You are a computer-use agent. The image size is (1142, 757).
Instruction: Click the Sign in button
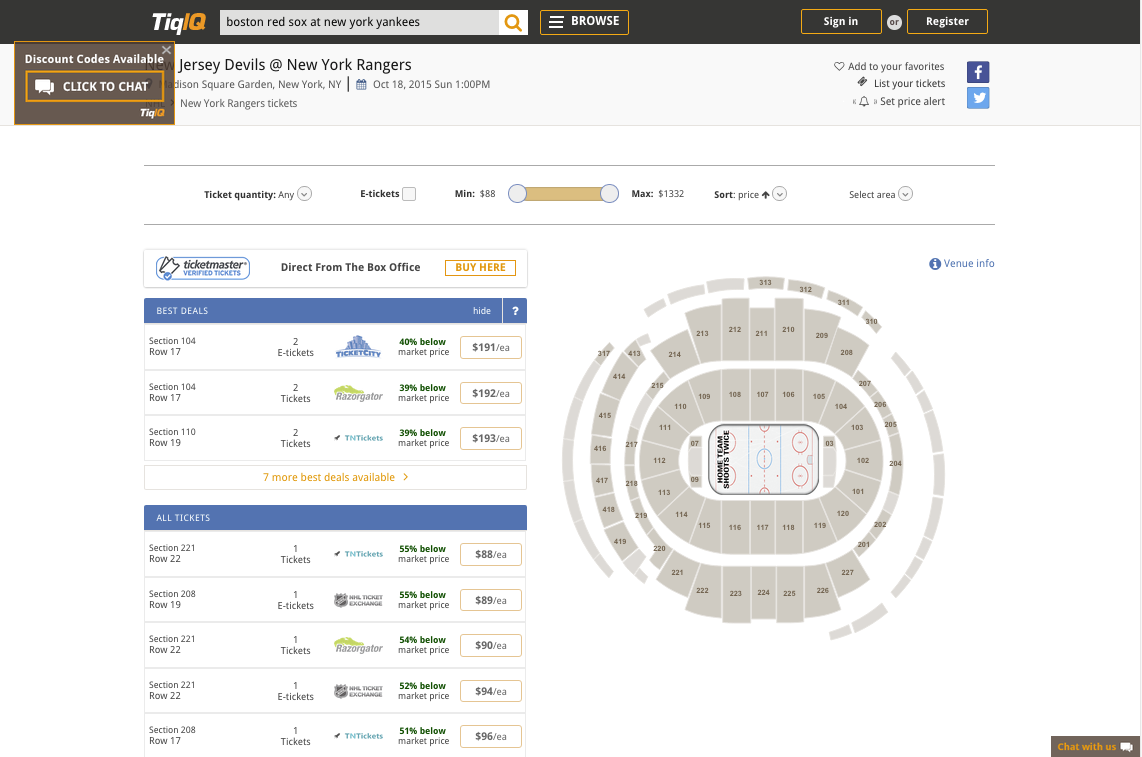pyautogui.click(x=840, y=22)
